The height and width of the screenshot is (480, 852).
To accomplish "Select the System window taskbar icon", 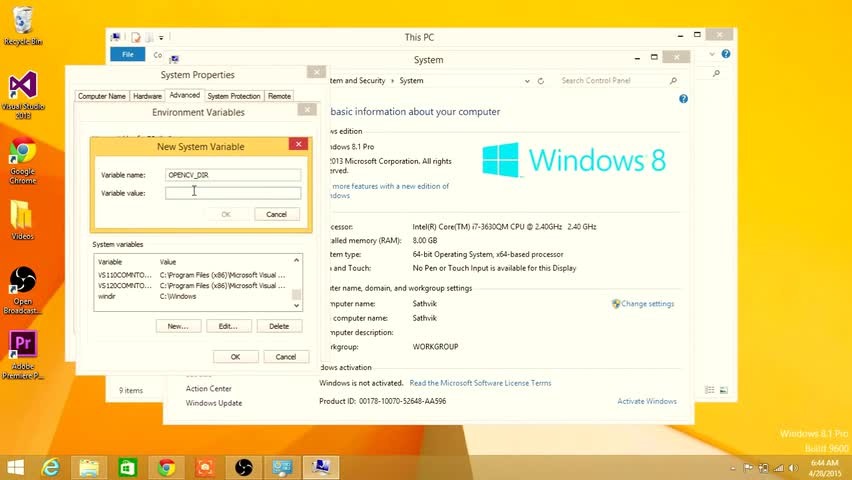I will click(321, 467).
